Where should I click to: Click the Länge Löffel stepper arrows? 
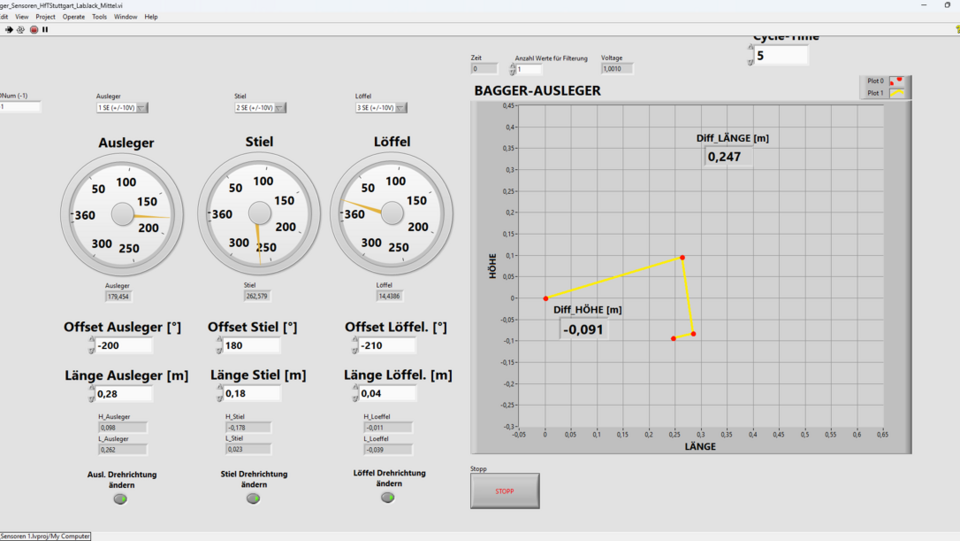coord(355,393)
